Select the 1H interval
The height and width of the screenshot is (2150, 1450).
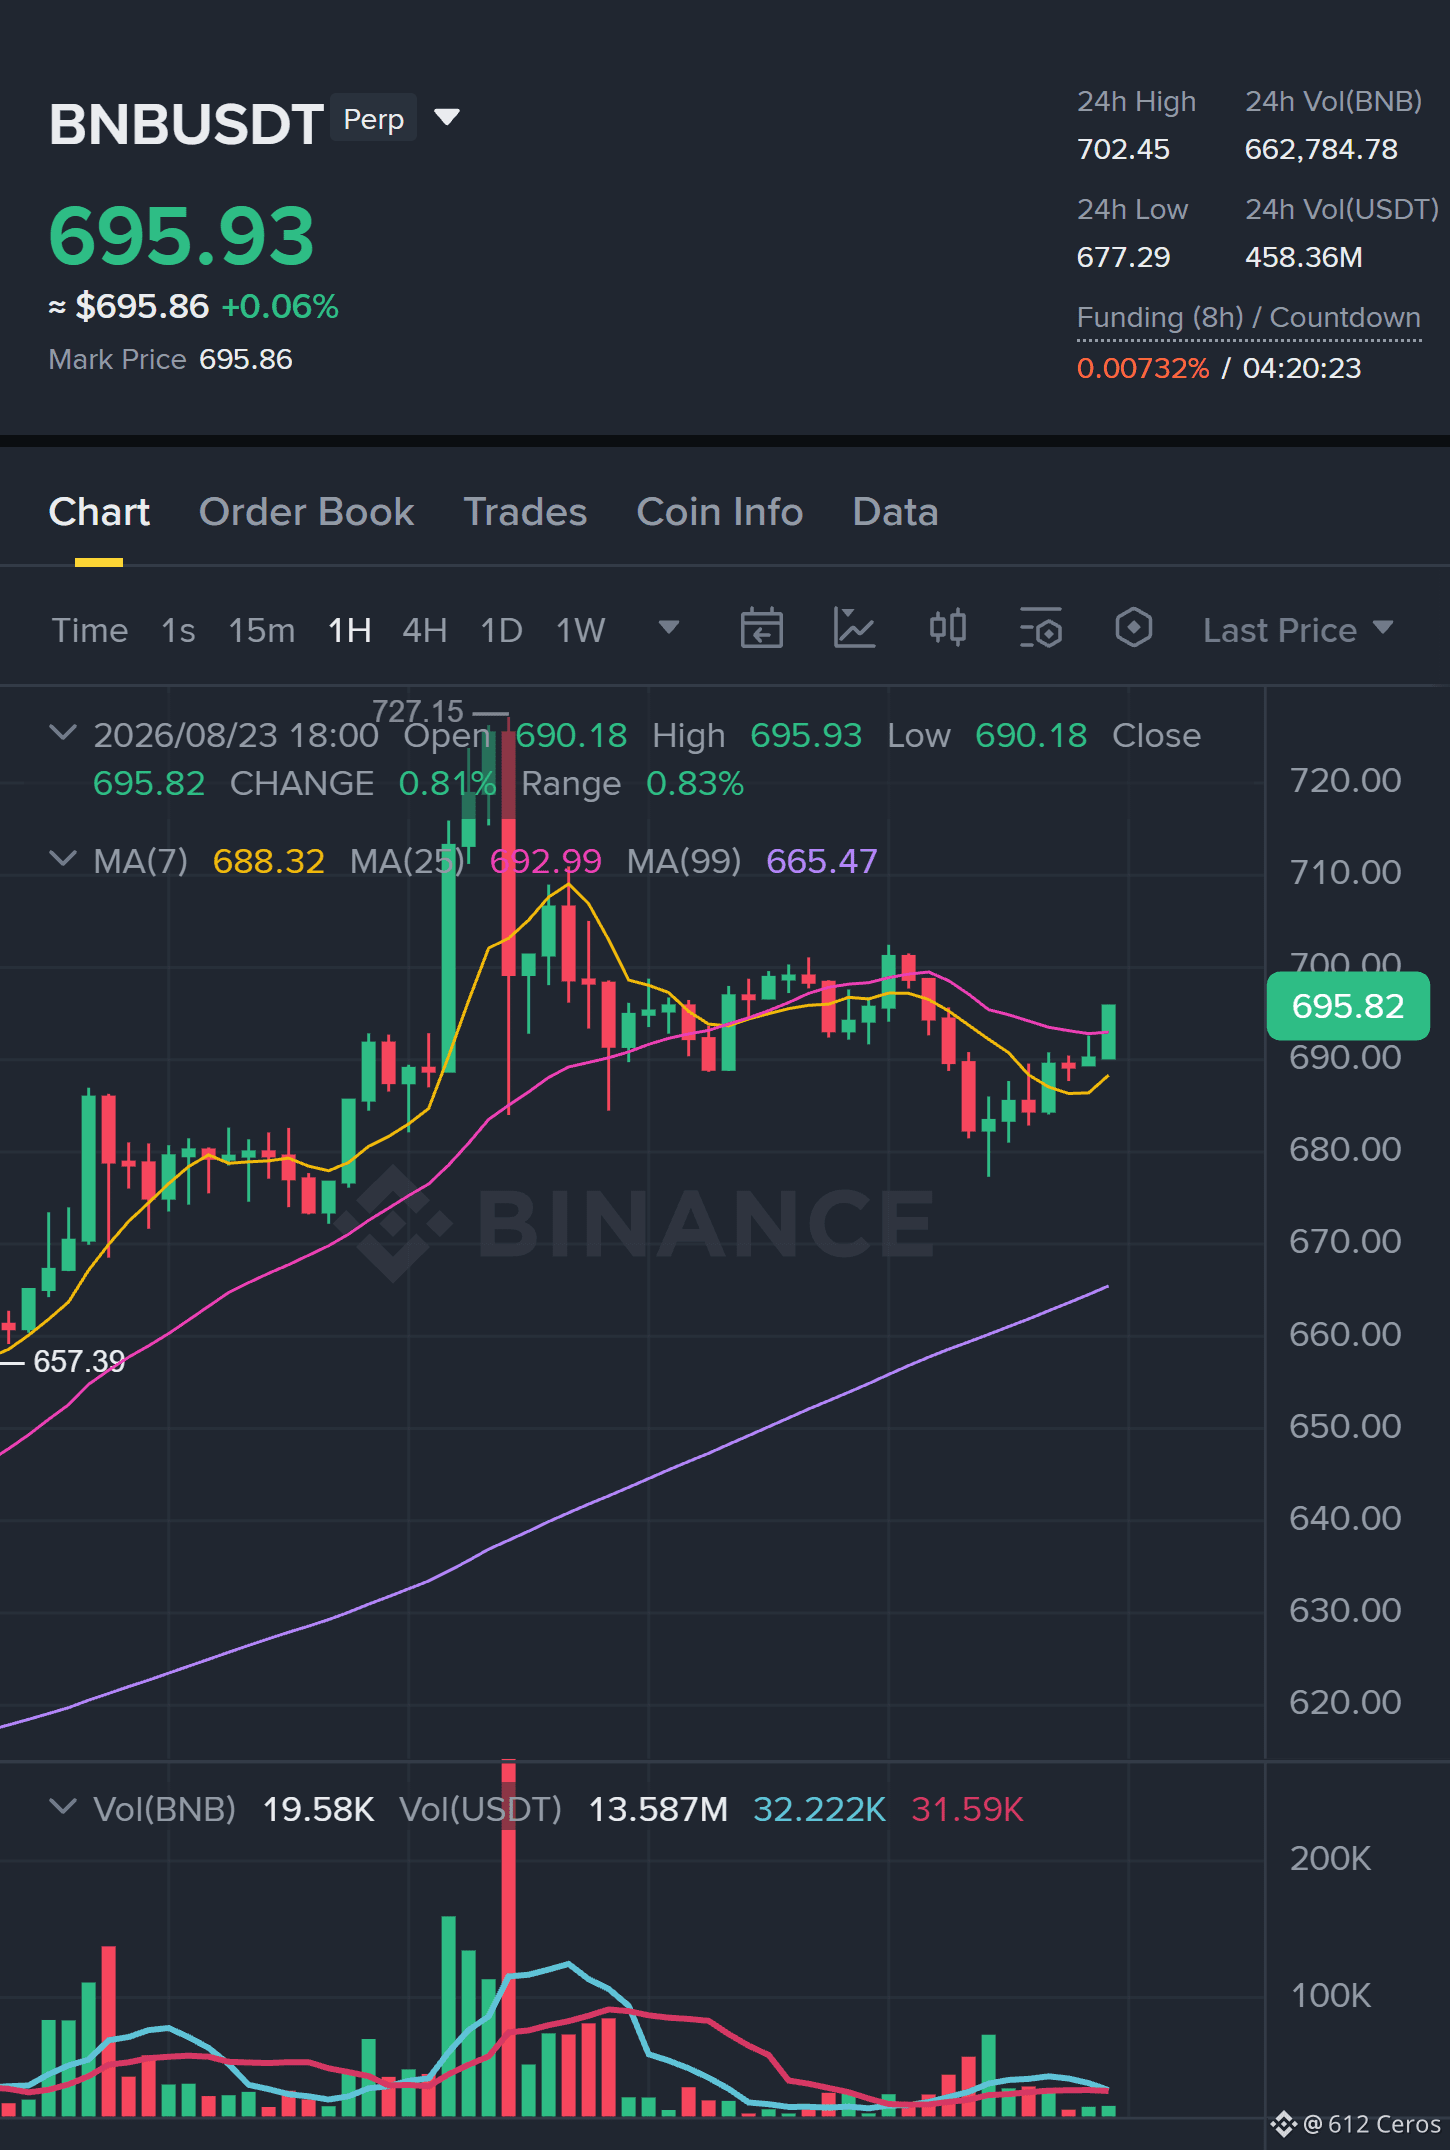(350, 630)
